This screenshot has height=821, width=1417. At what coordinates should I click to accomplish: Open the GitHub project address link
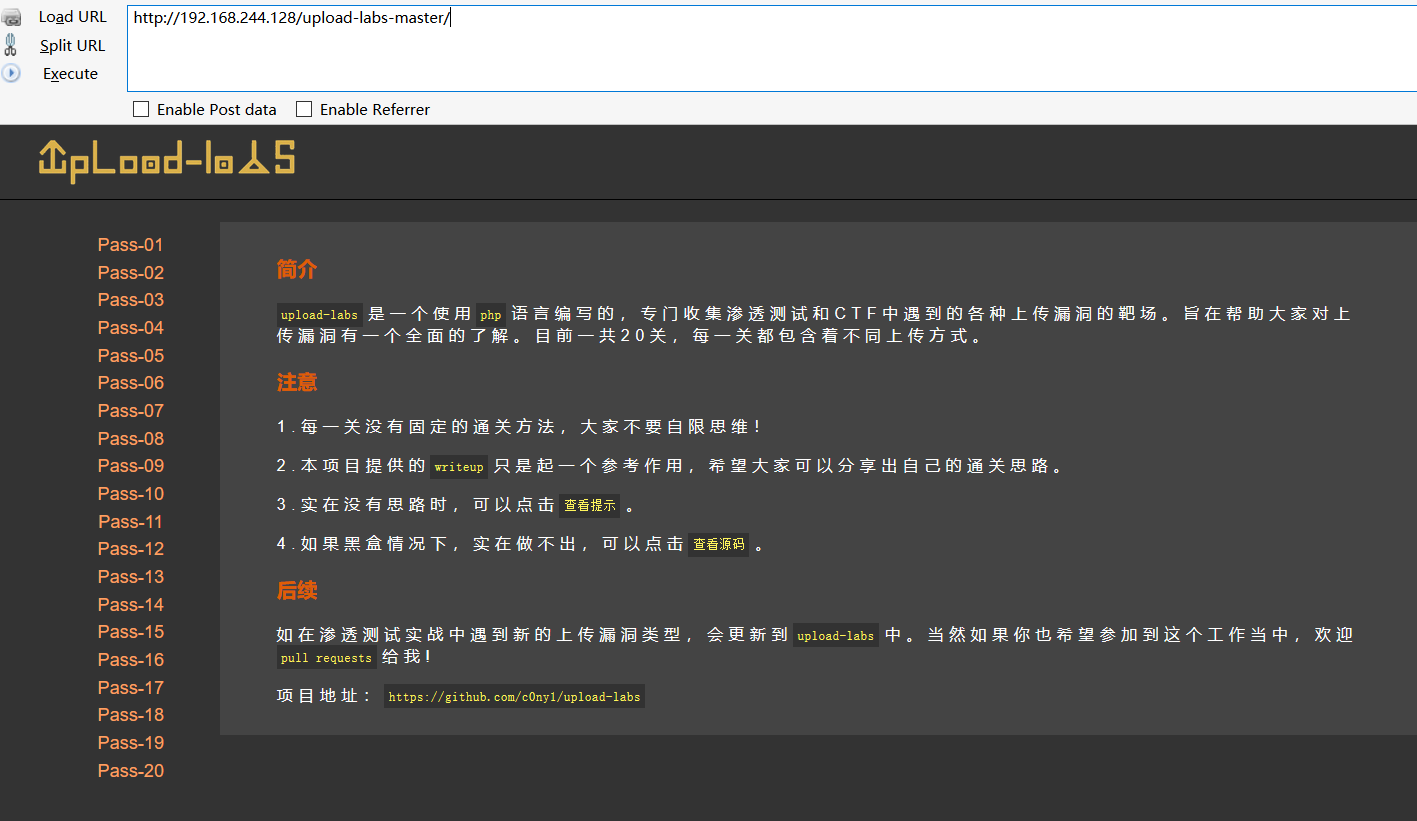[514, 696]
